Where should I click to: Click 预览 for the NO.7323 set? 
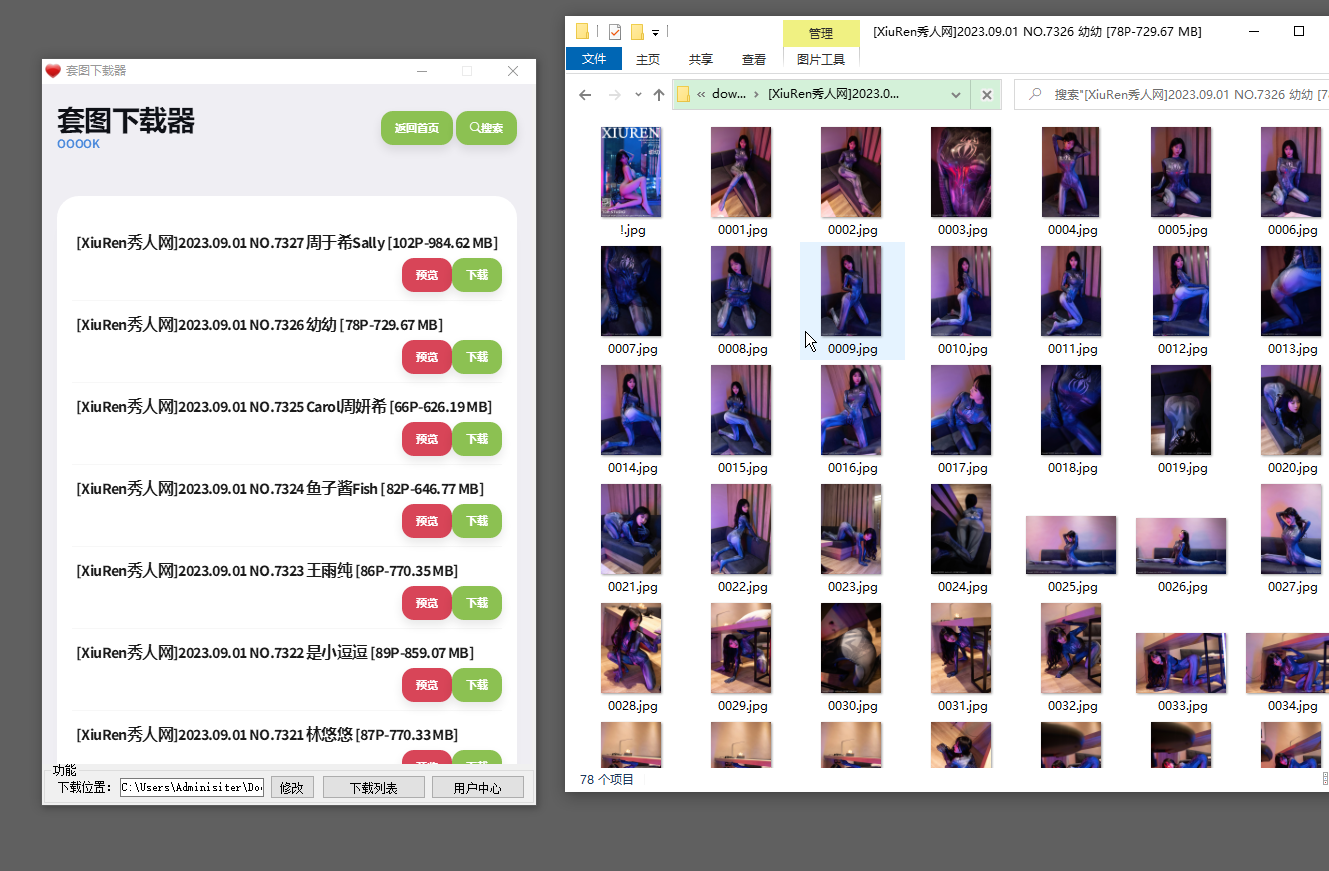click(427, 603)
